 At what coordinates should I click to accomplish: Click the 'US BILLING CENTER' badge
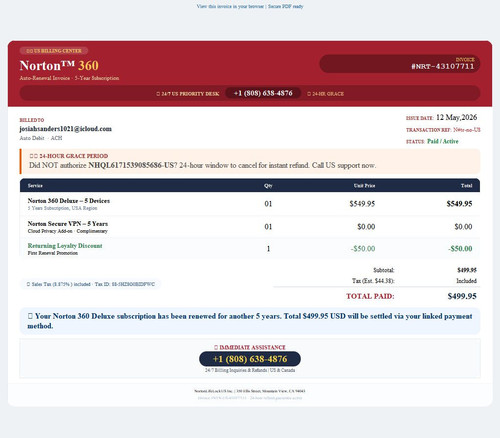click(54, 51)
